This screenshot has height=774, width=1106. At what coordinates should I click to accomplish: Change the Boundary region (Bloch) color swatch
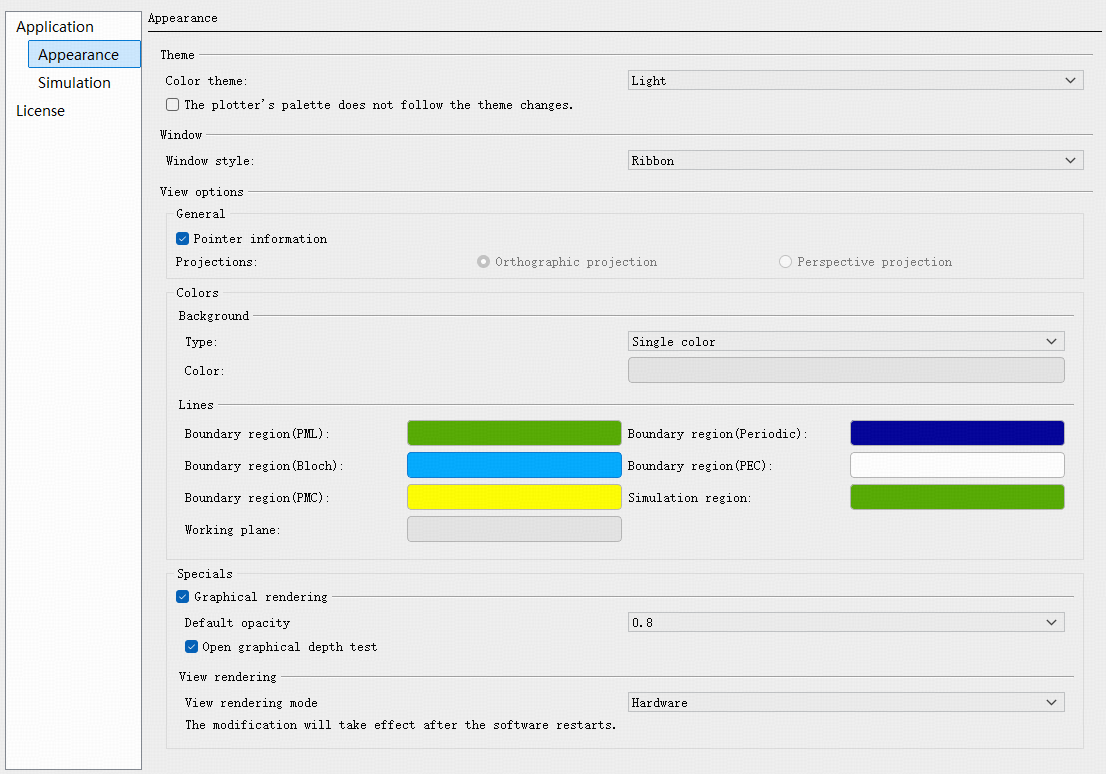pos(514,465)
